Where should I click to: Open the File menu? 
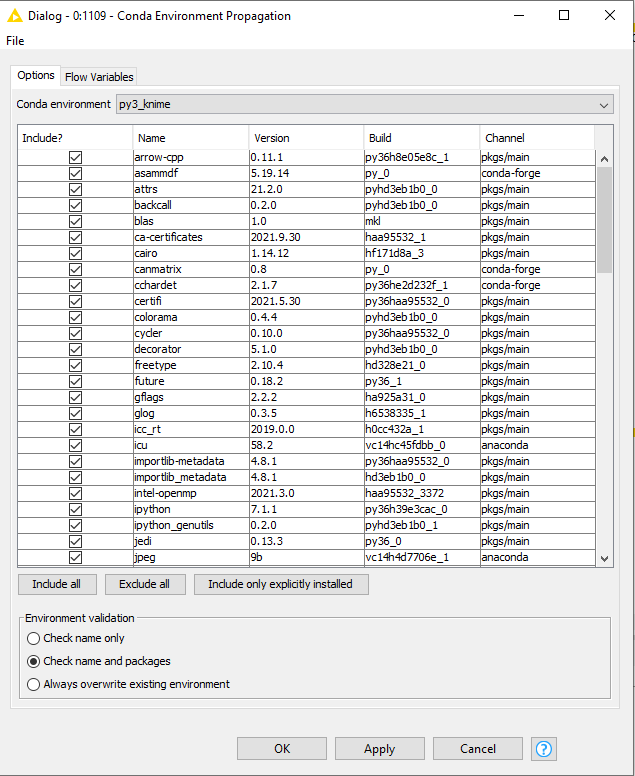coord(15,41)
